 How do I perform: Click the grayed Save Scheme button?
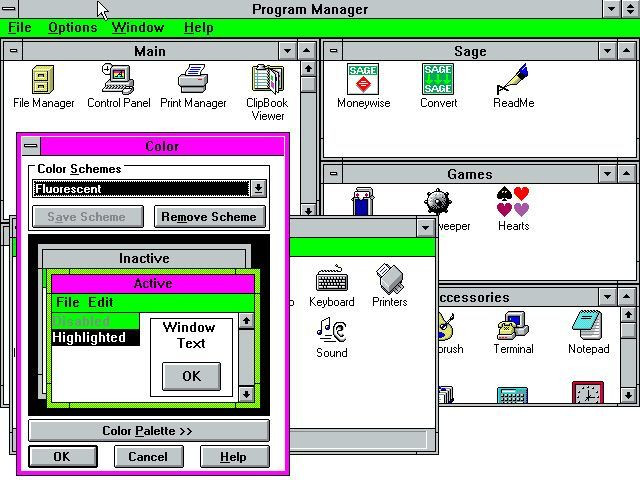(x=88, y=217)
